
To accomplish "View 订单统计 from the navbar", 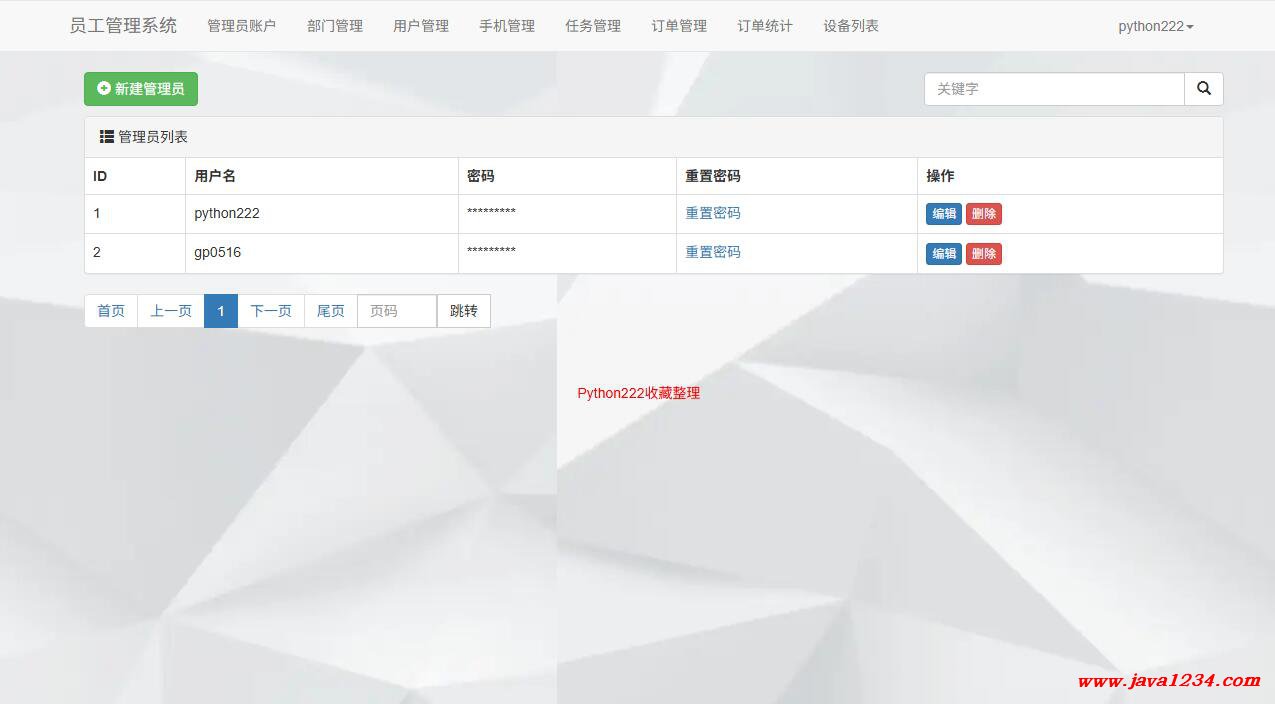I will pyautogui.click(x=765, y=26).
